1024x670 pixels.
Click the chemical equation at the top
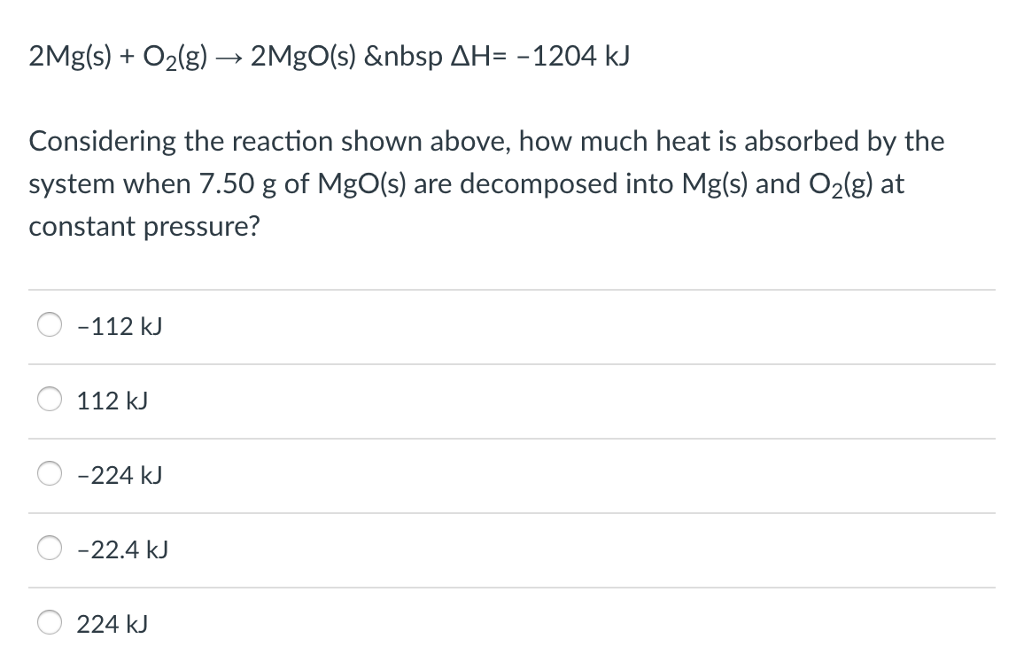[328, 56]
